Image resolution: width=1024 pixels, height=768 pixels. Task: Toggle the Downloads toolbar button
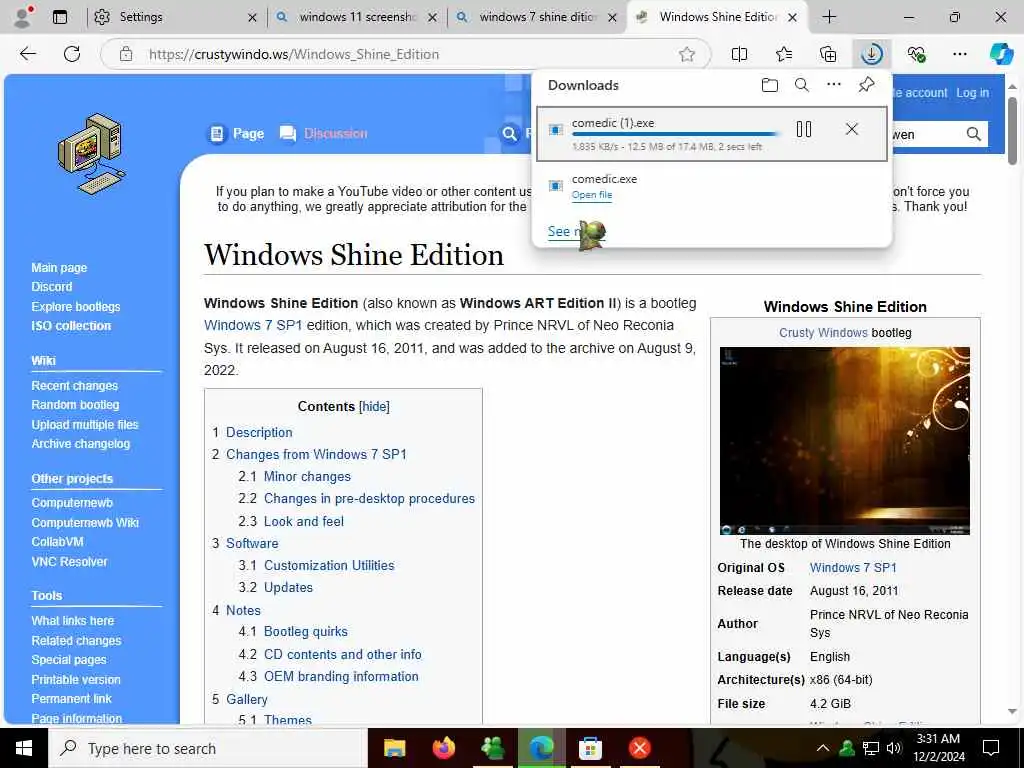(x=872, y=54)
